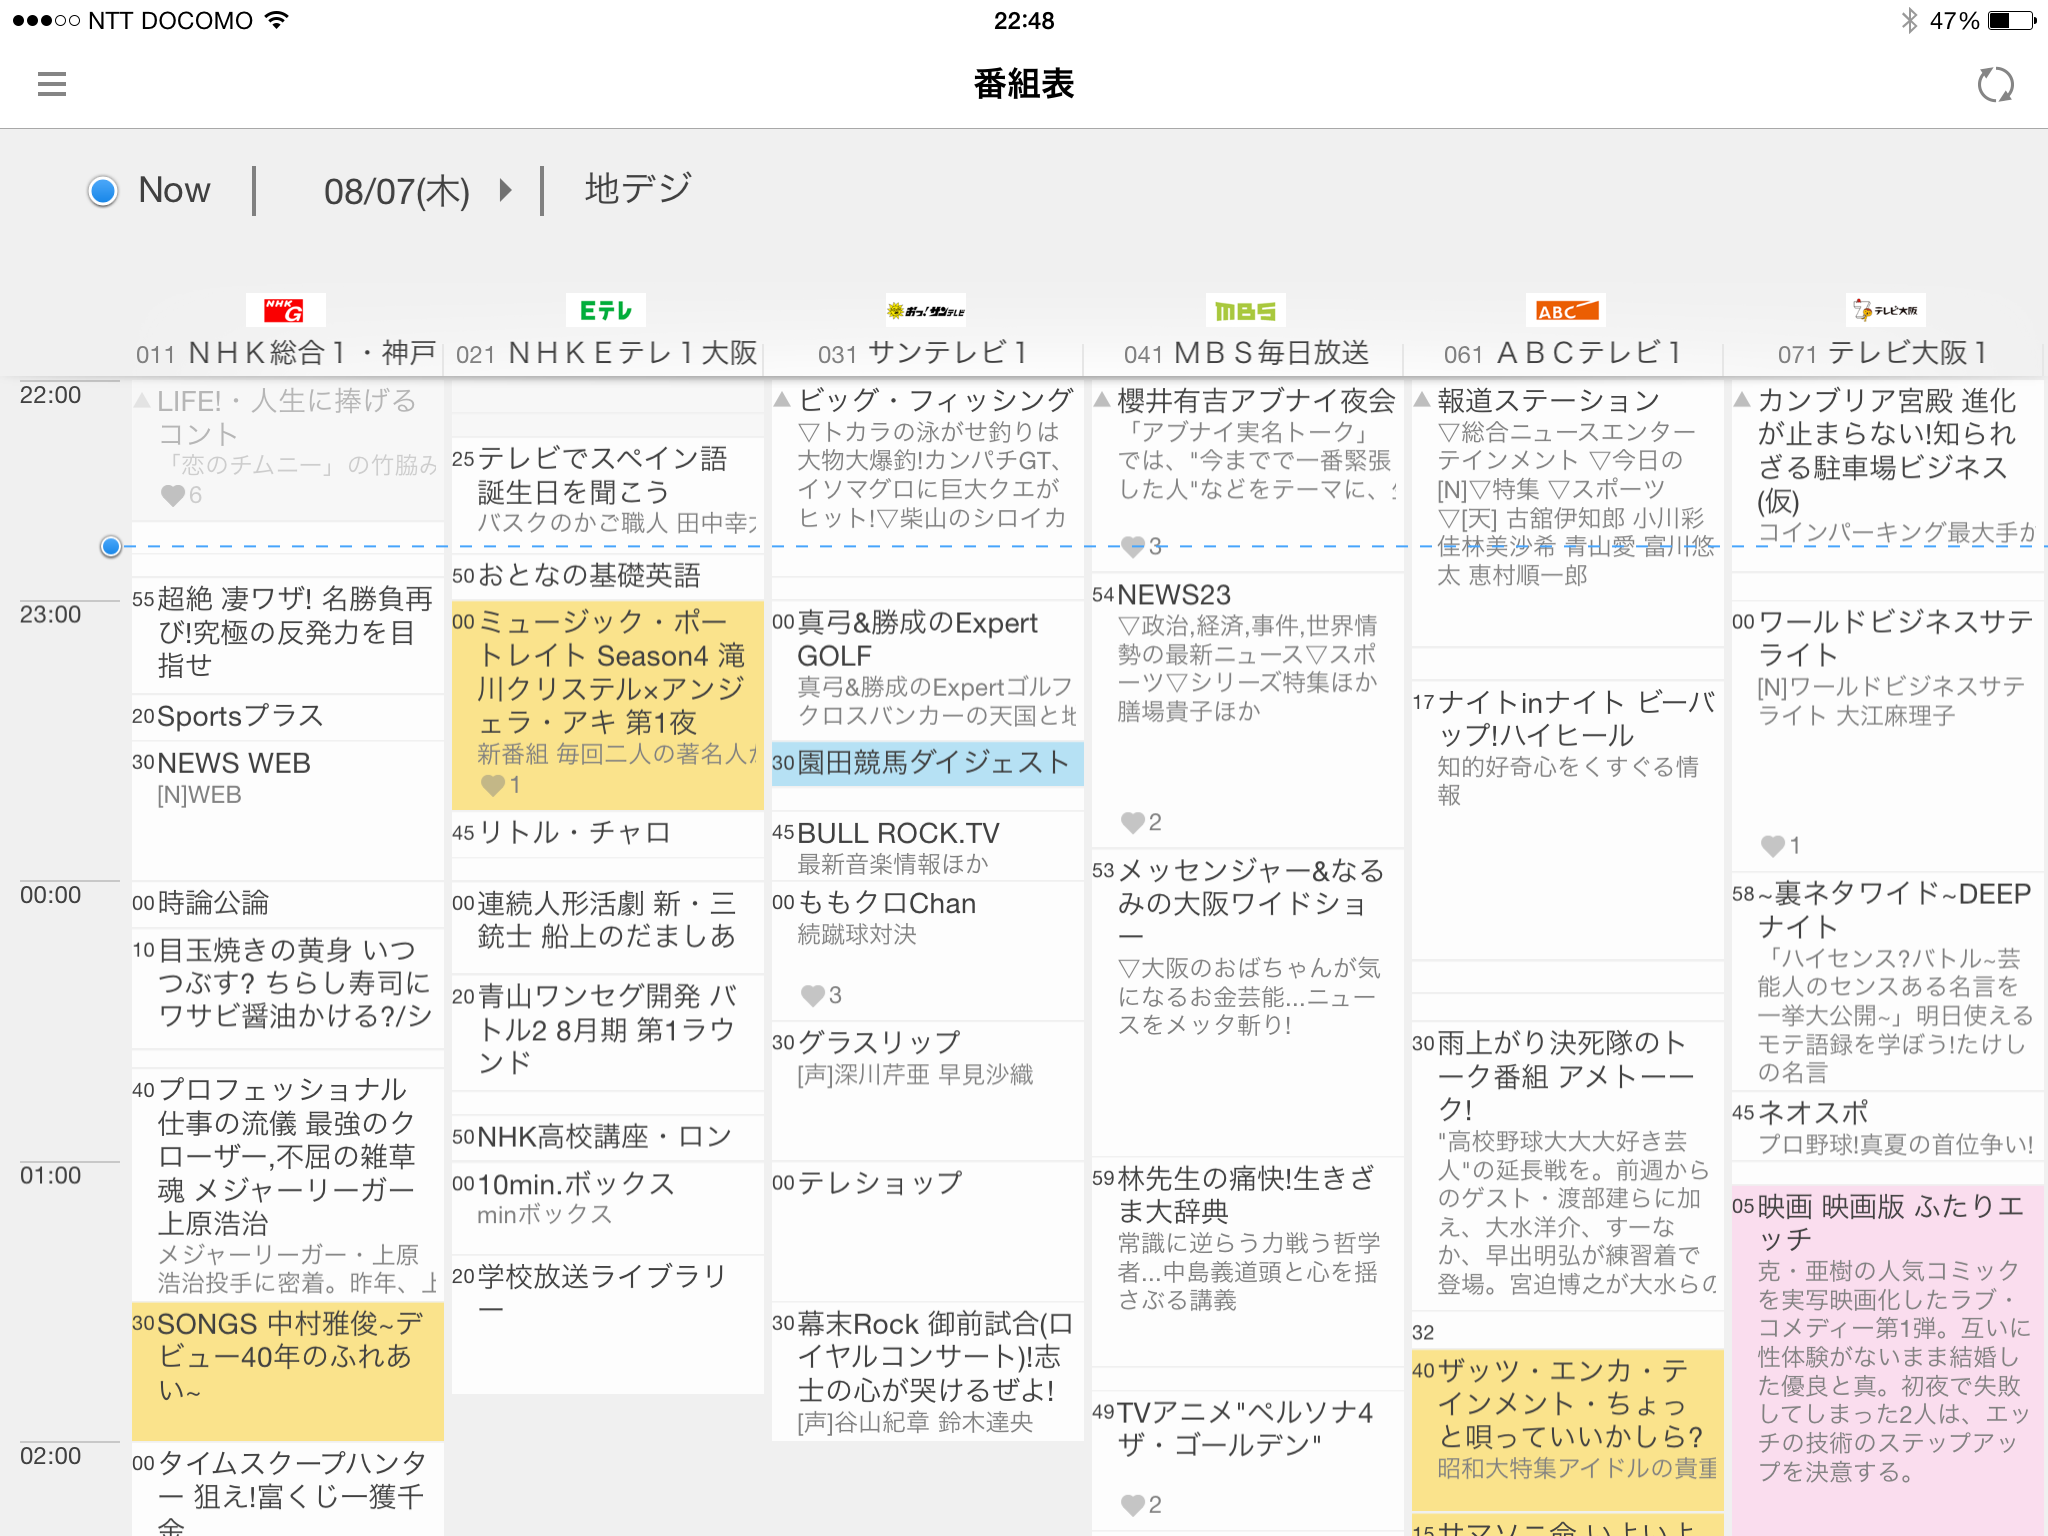The width and height of the screenshot is (2048, 1536).
Task: Tap the heart on ミュージック・ポートレイト
Action: click(493, 785)
